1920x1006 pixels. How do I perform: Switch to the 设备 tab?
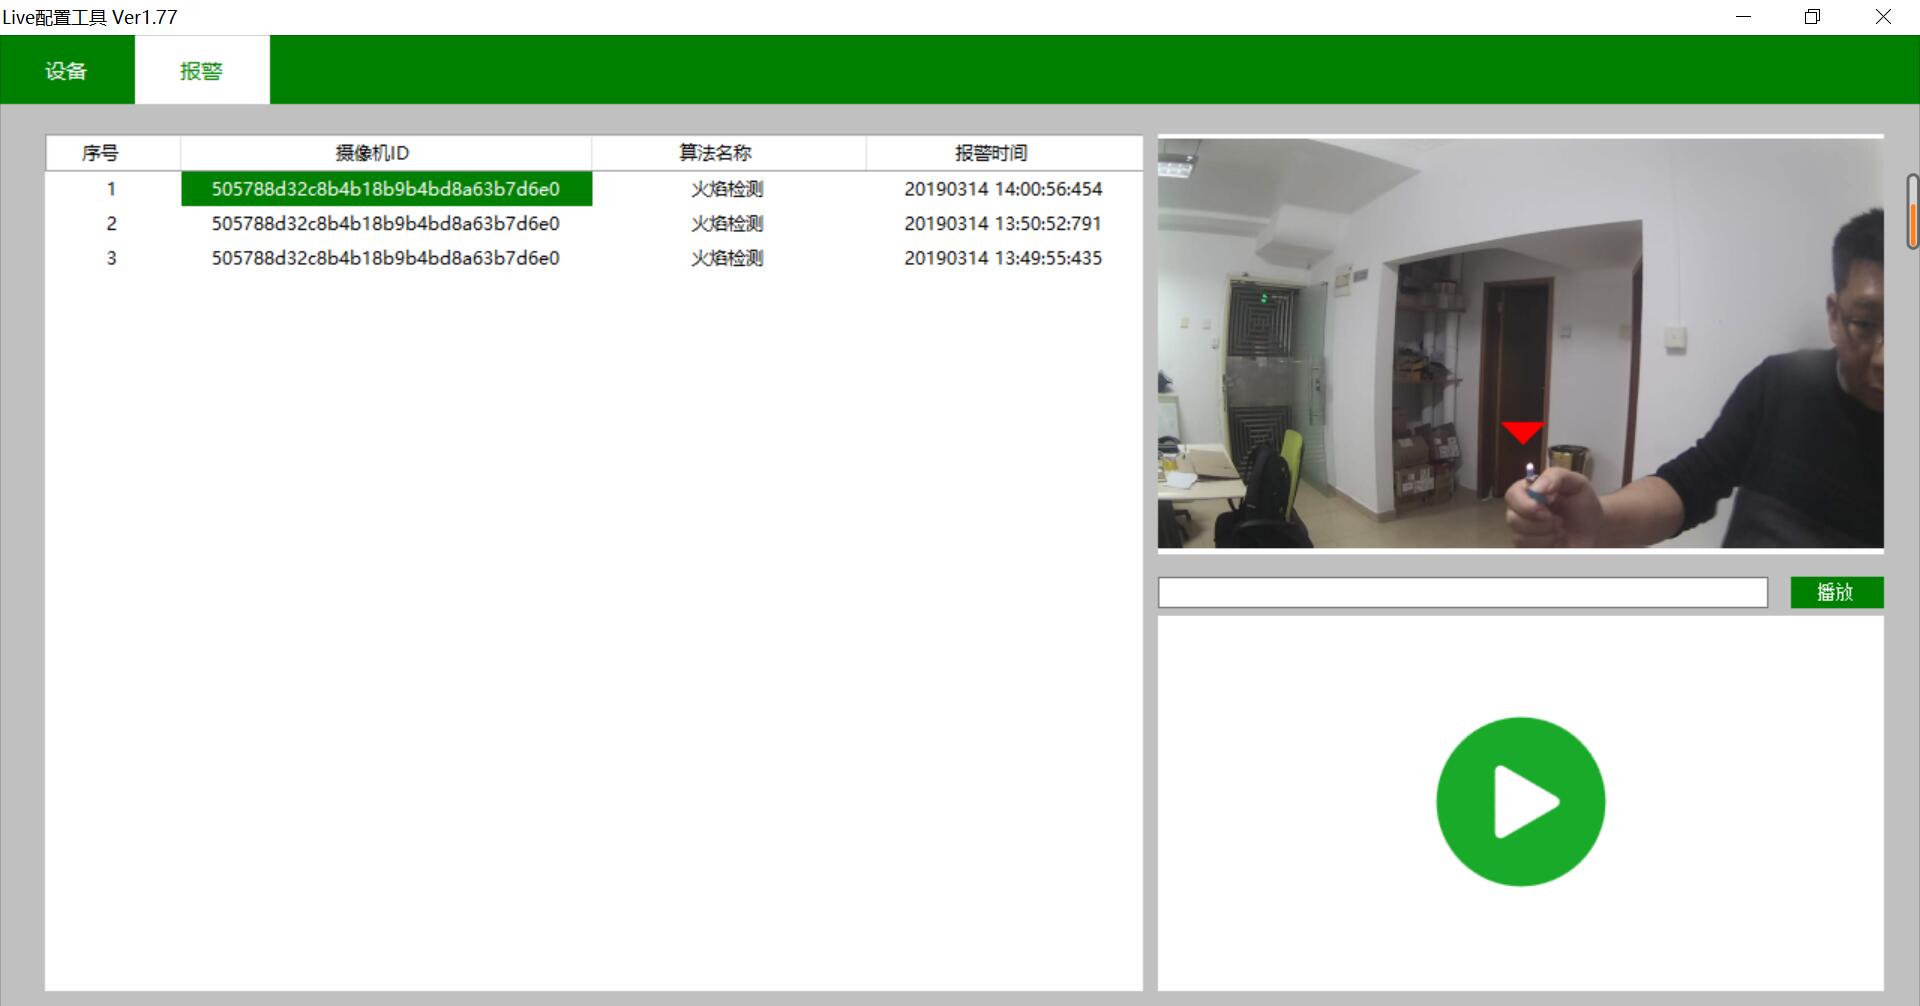coord(67,70)
